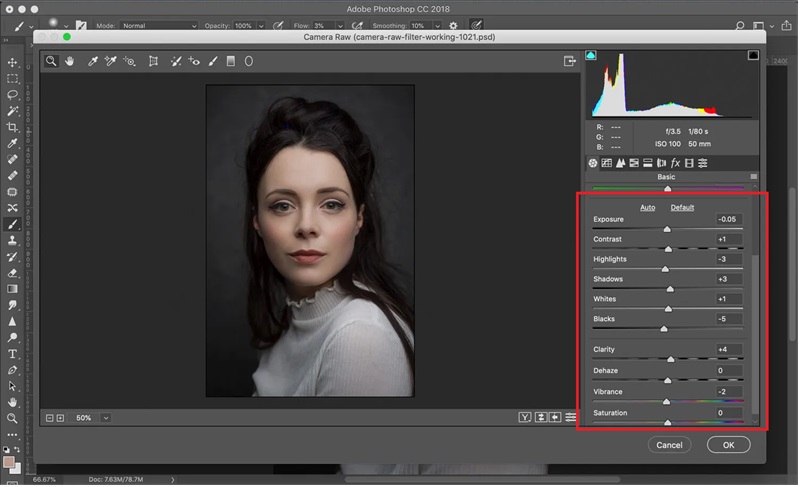This screenshot has height=487, width=800.
Task: Open the zoom level 50% dropdown
Action: pos(106,418)
